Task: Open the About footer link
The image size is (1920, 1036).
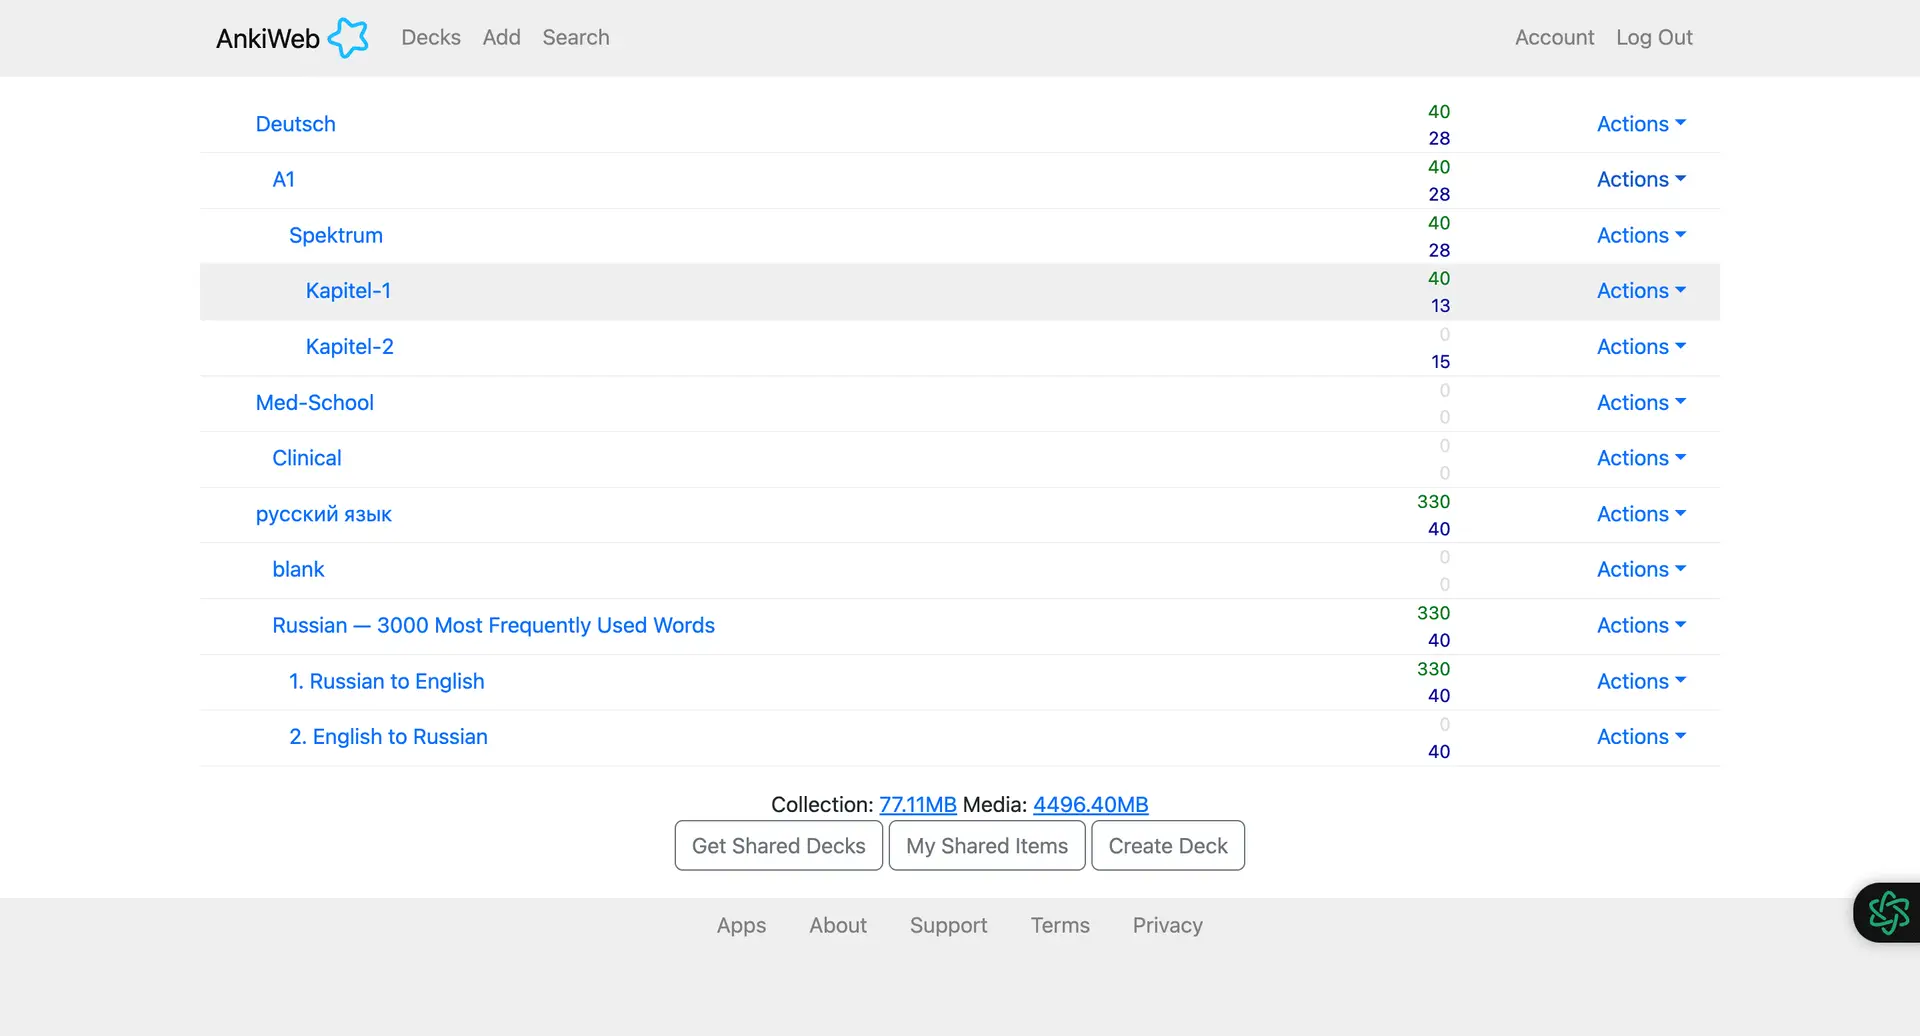Action: (838, 925)
